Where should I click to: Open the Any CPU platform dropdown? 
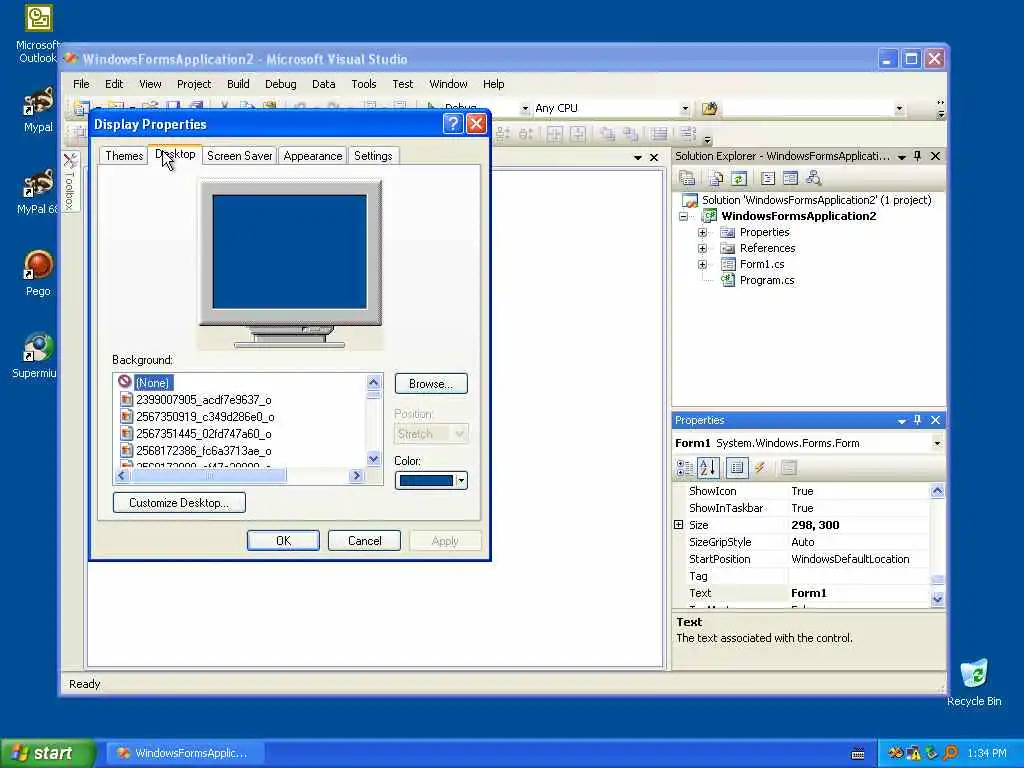click(684, 108)
